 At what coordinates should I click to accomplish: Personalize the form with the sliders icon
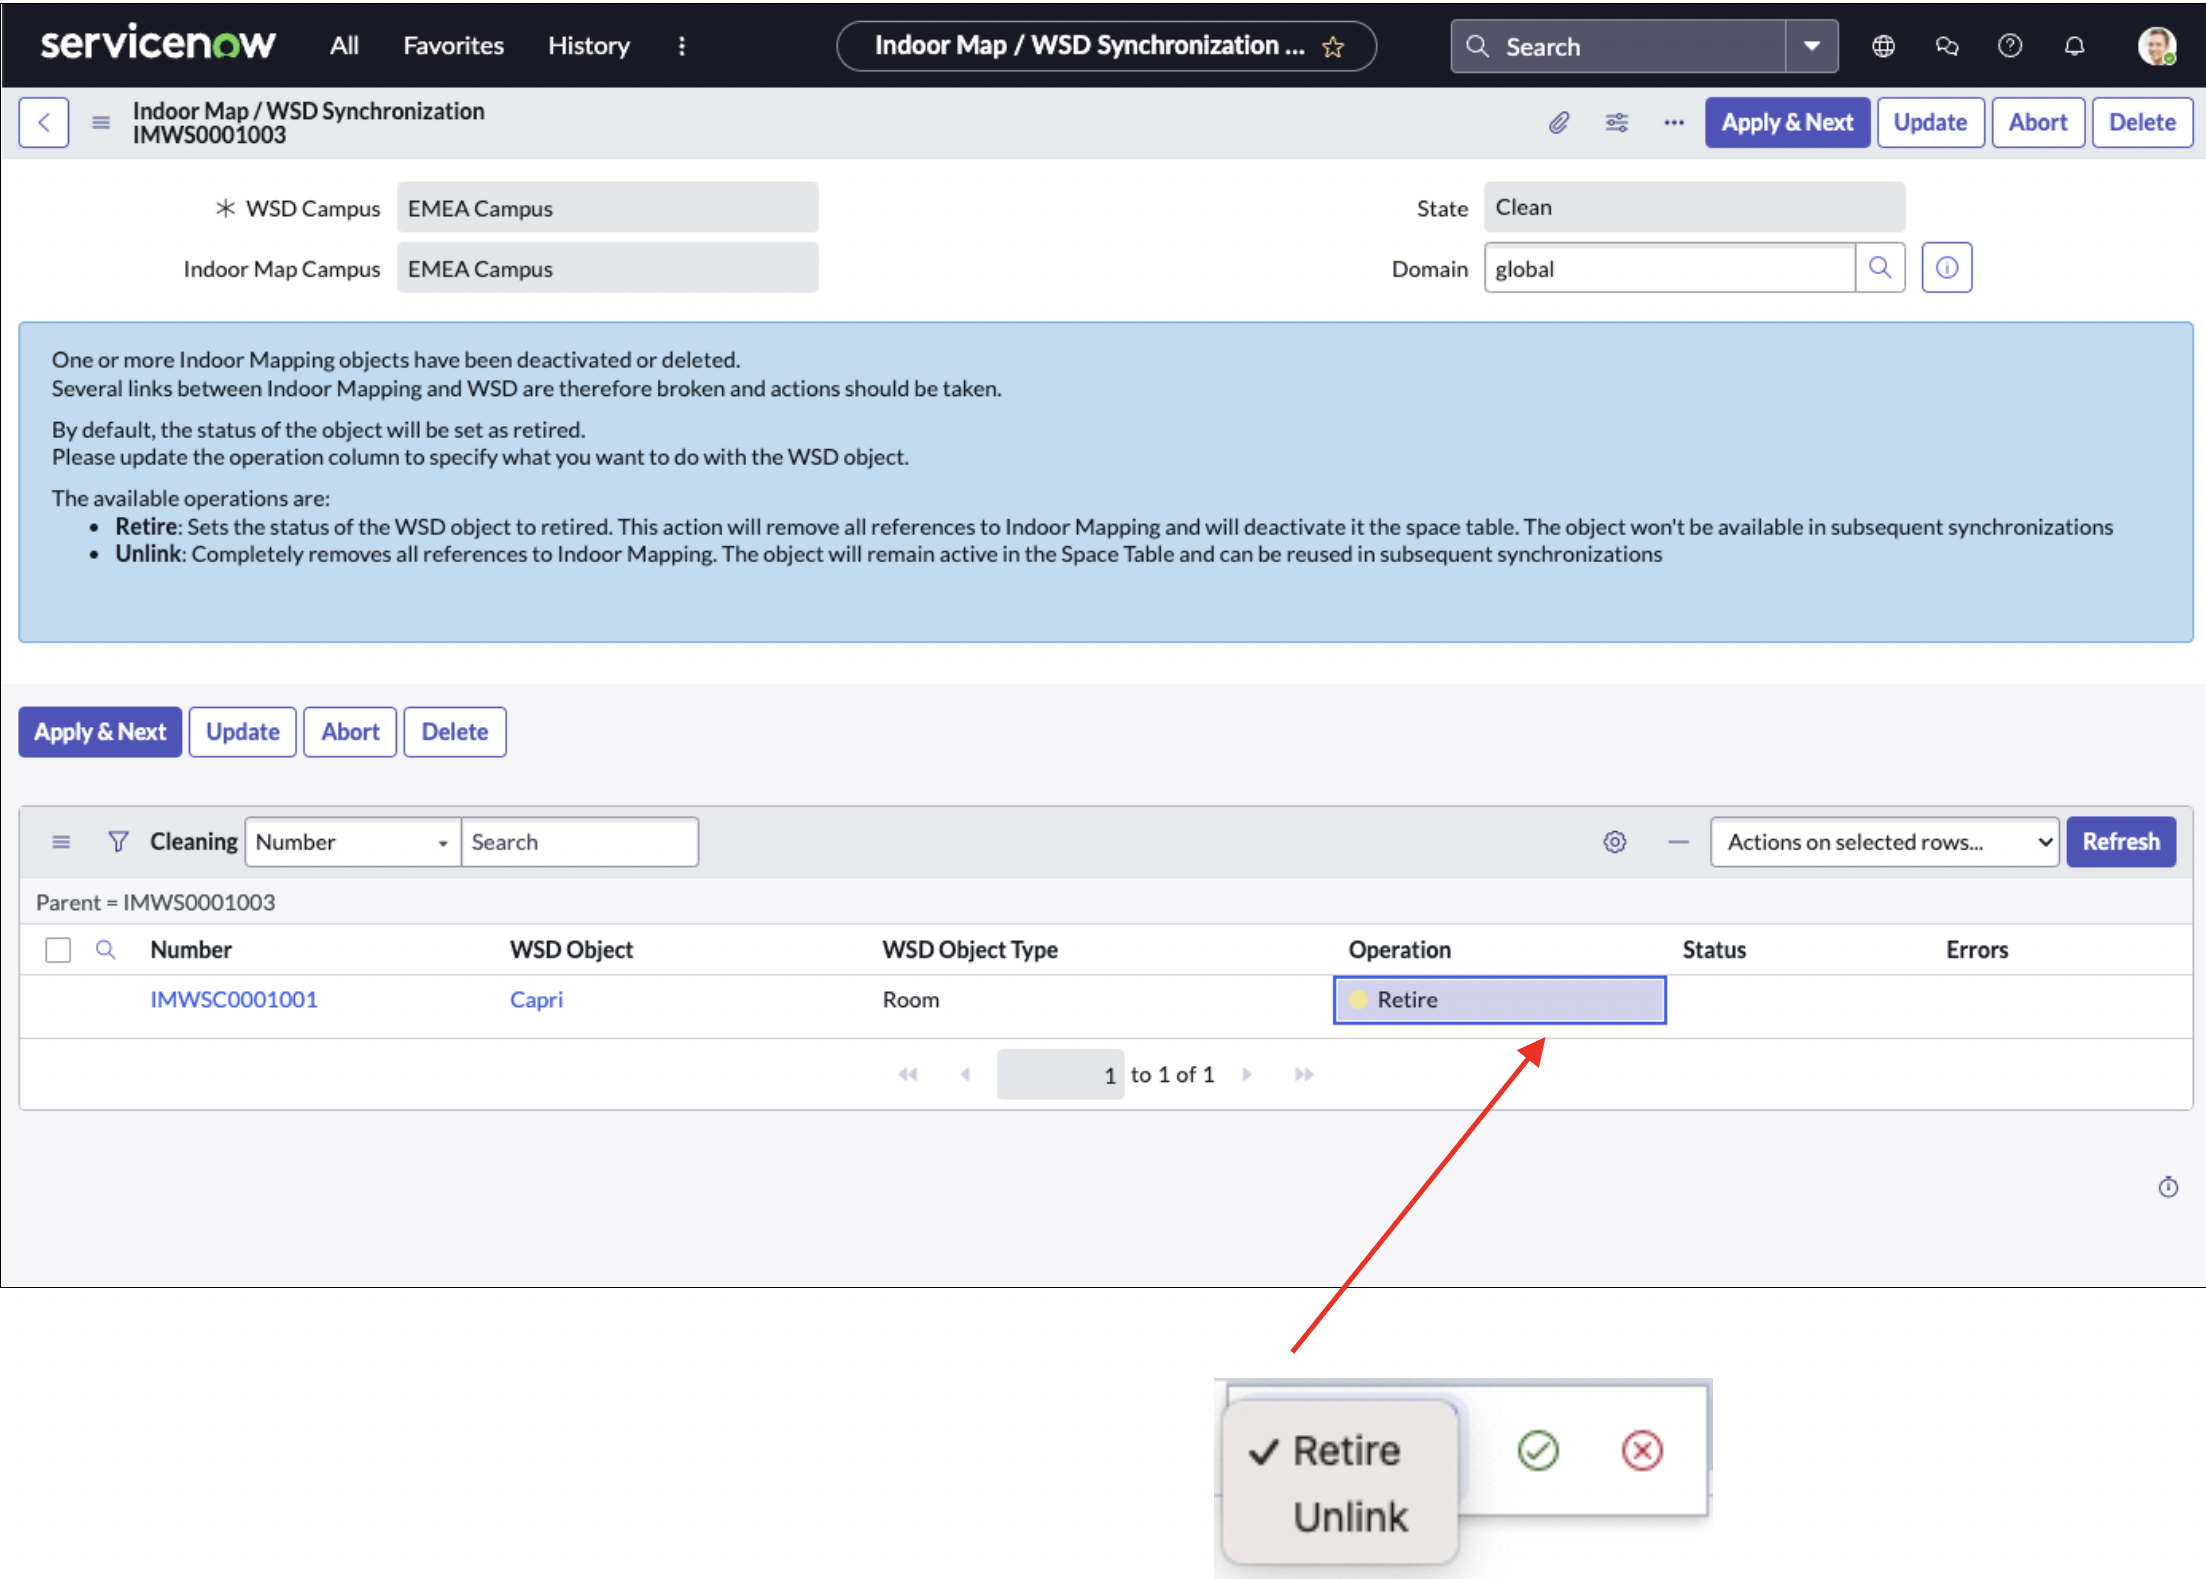point(1617,122)
